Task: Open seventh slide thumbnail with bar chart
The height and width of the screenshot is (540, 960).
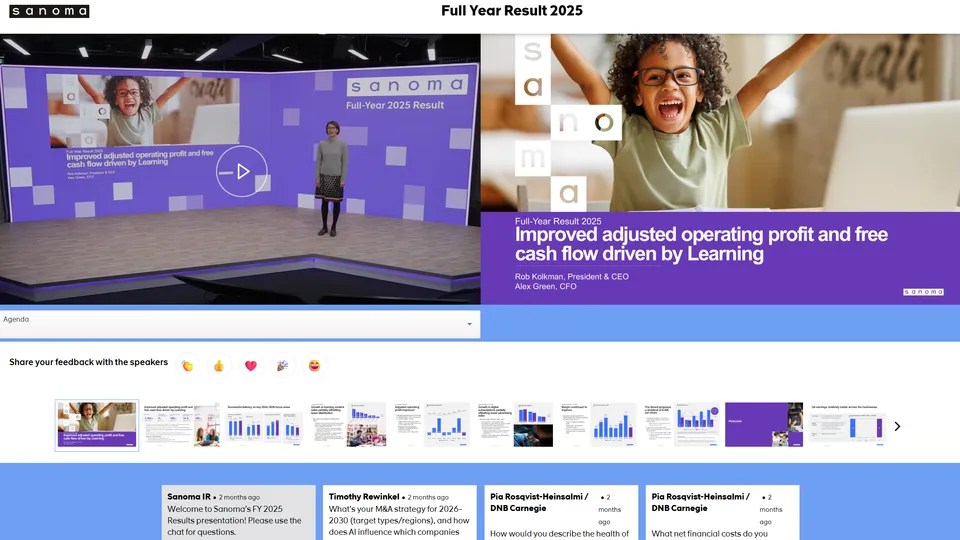Action: click(x=598, y=425)
